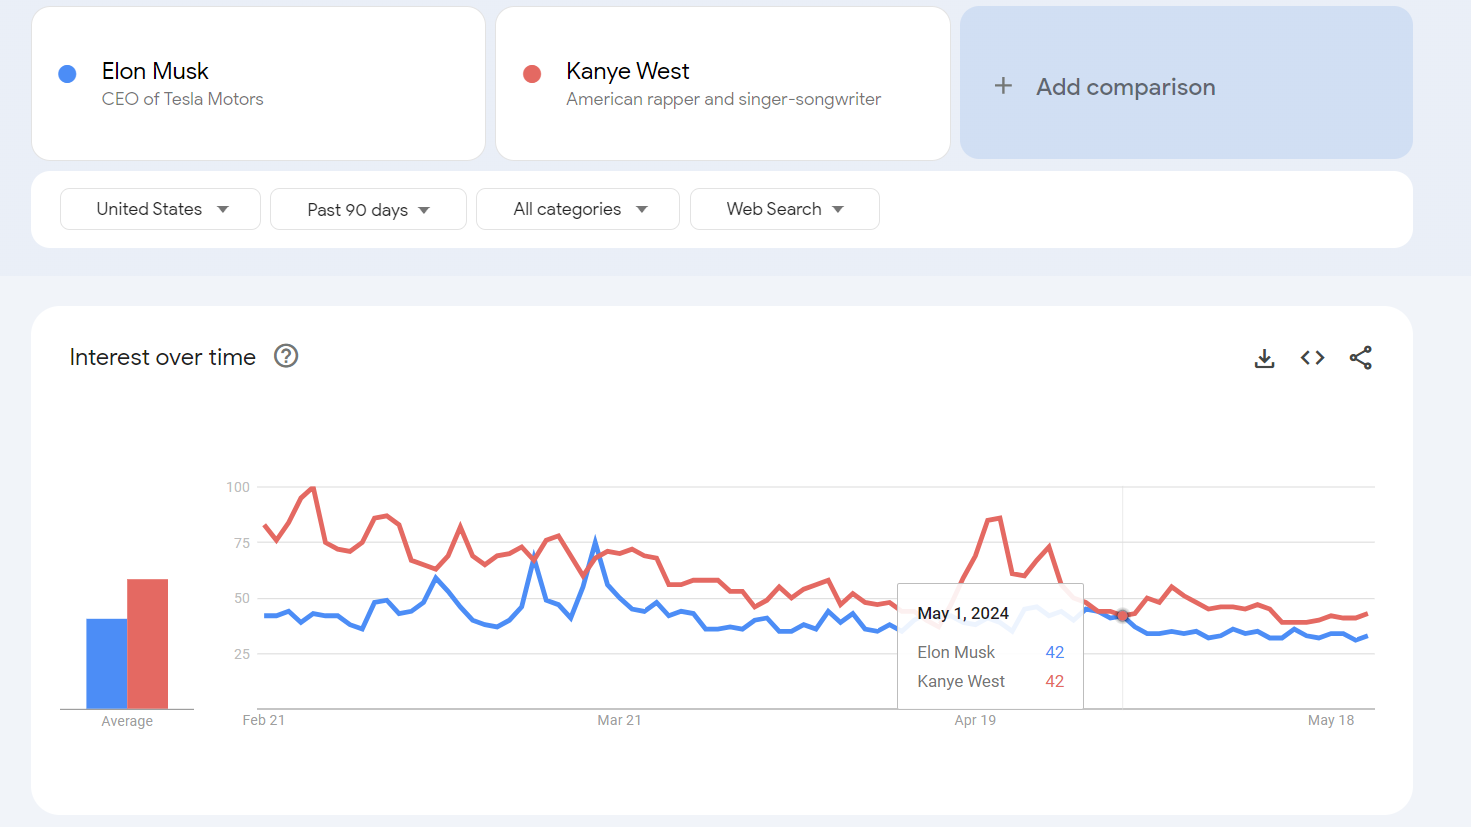Select the Kanye West search term card
Screen dimensions: 1471x827
pos(723,84)
